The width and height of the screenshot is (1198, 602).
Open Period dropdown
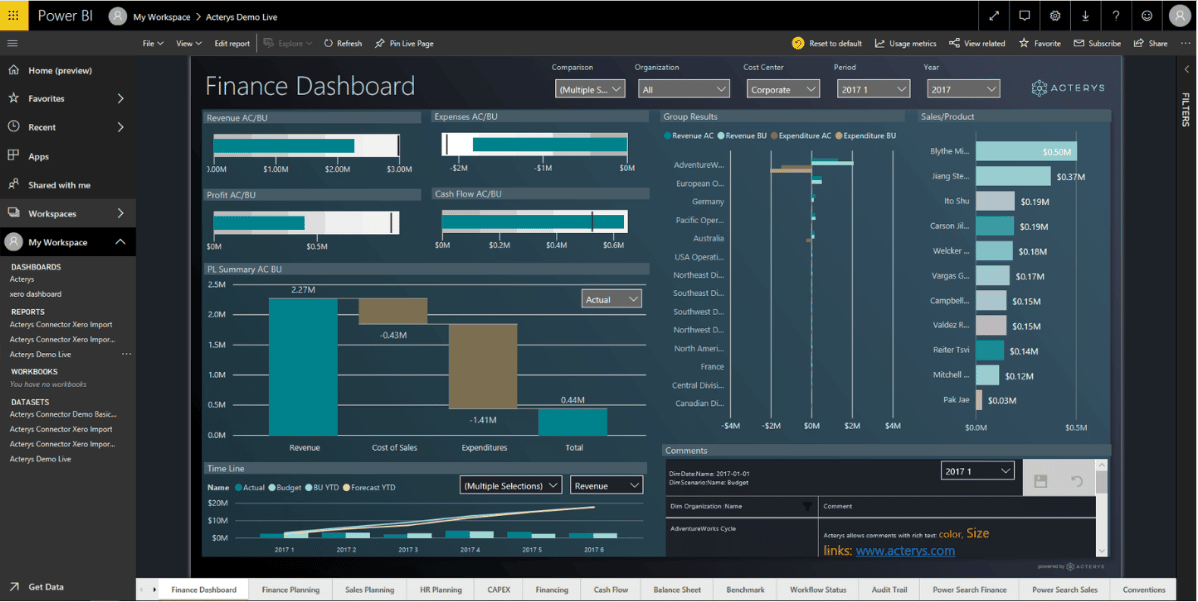point(873,89)
